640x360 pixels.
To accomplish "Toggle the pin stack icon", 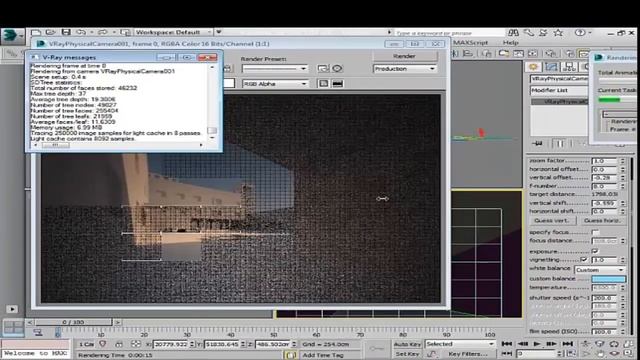I will pos(538,143).
